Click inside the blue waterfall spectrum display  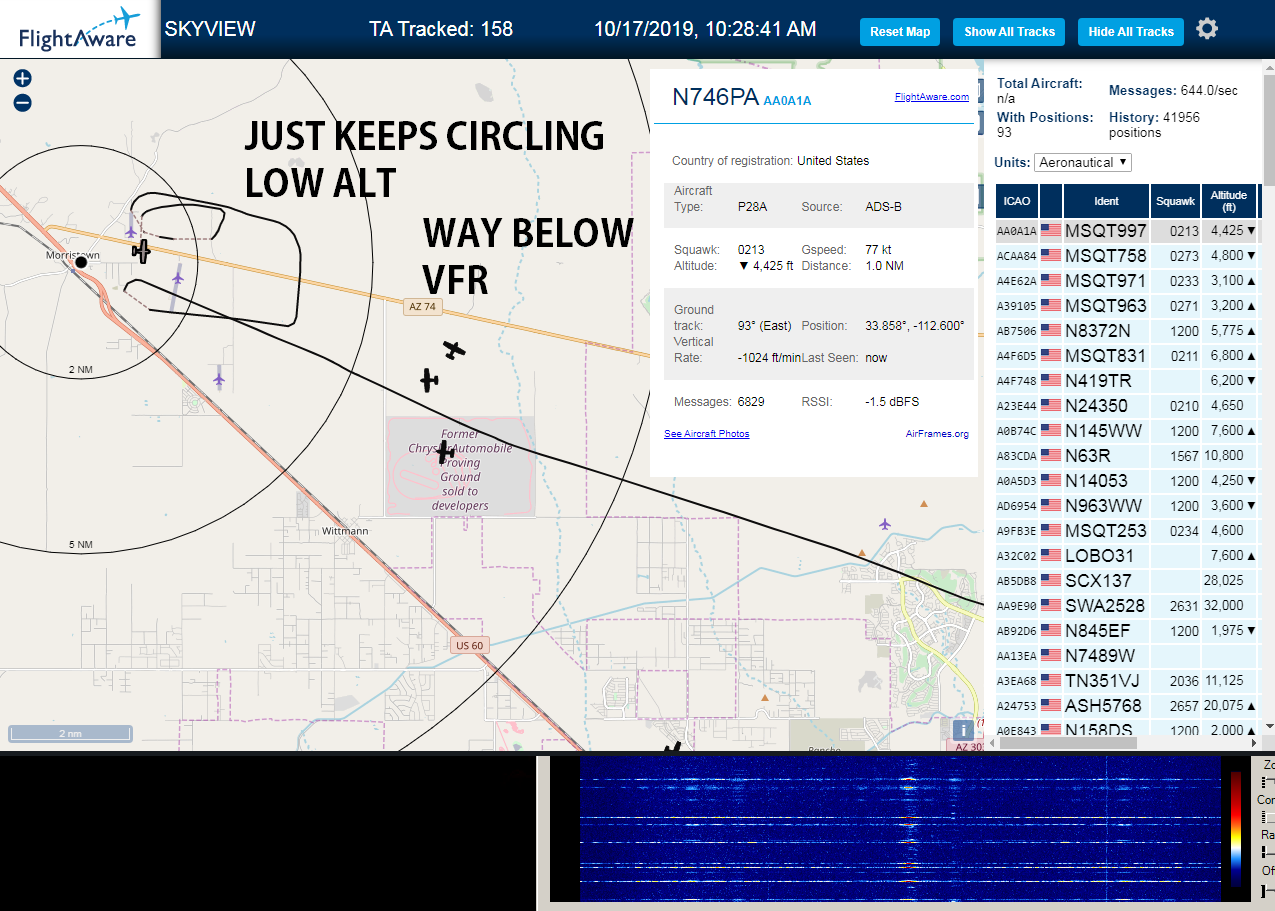pos(900,829)
